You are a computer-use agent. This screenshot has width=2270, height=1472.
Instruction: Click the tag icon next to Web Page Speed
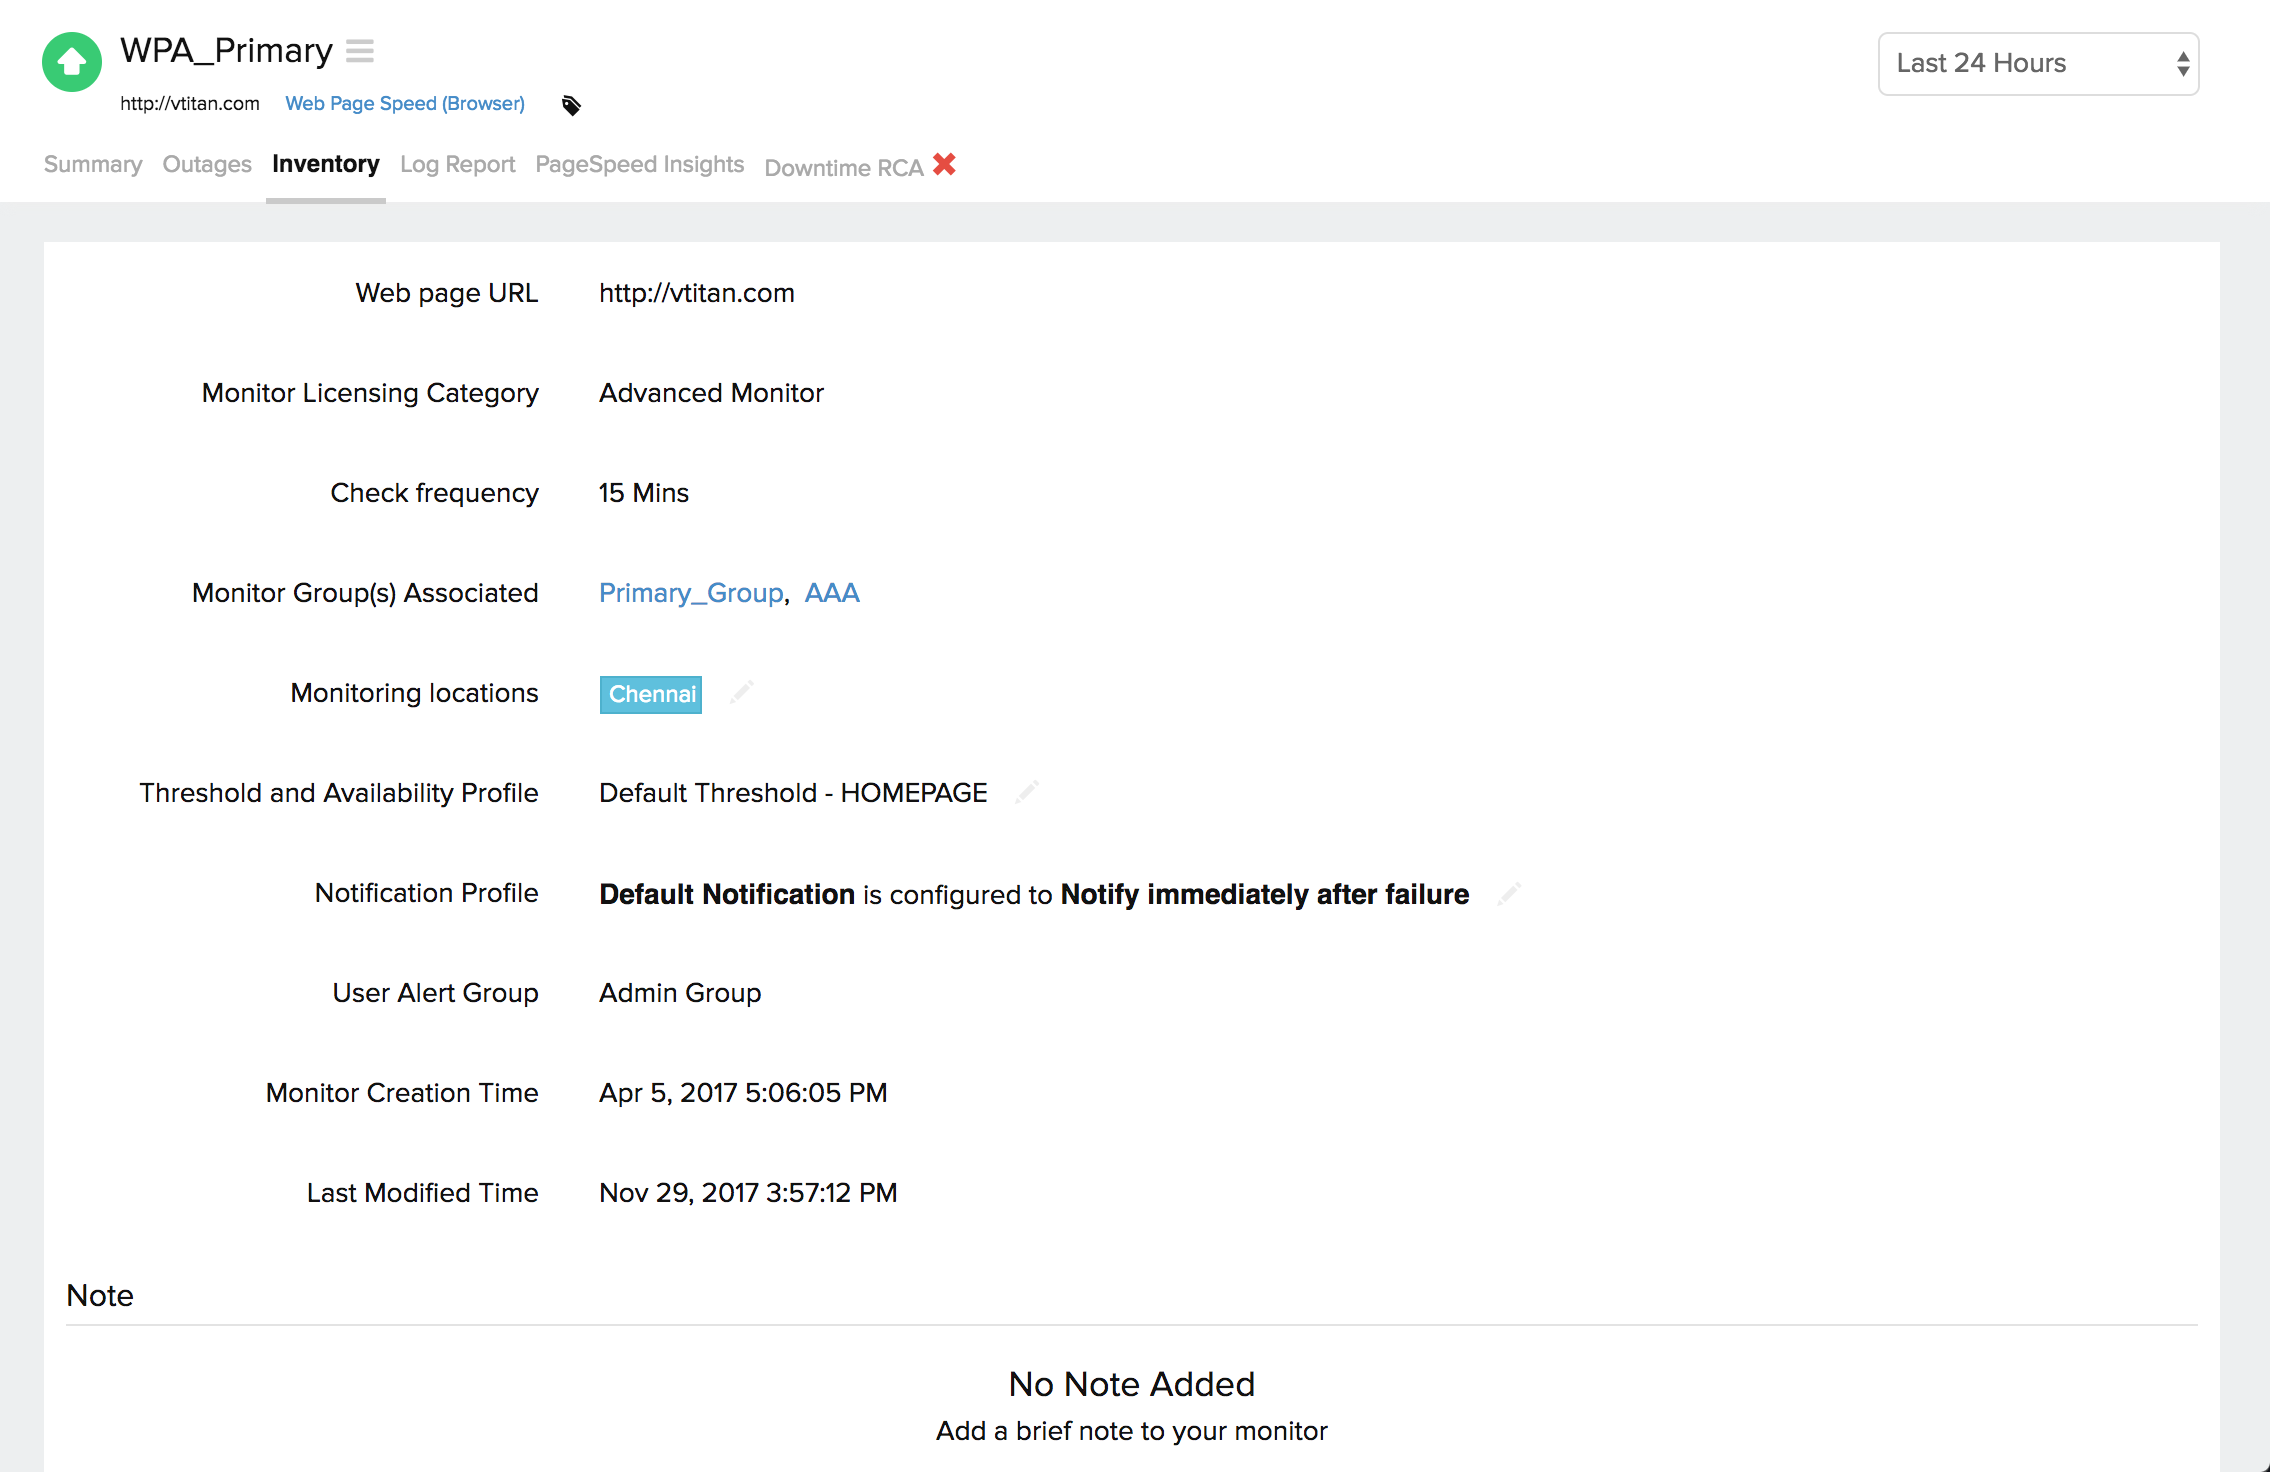pos(570,104)
